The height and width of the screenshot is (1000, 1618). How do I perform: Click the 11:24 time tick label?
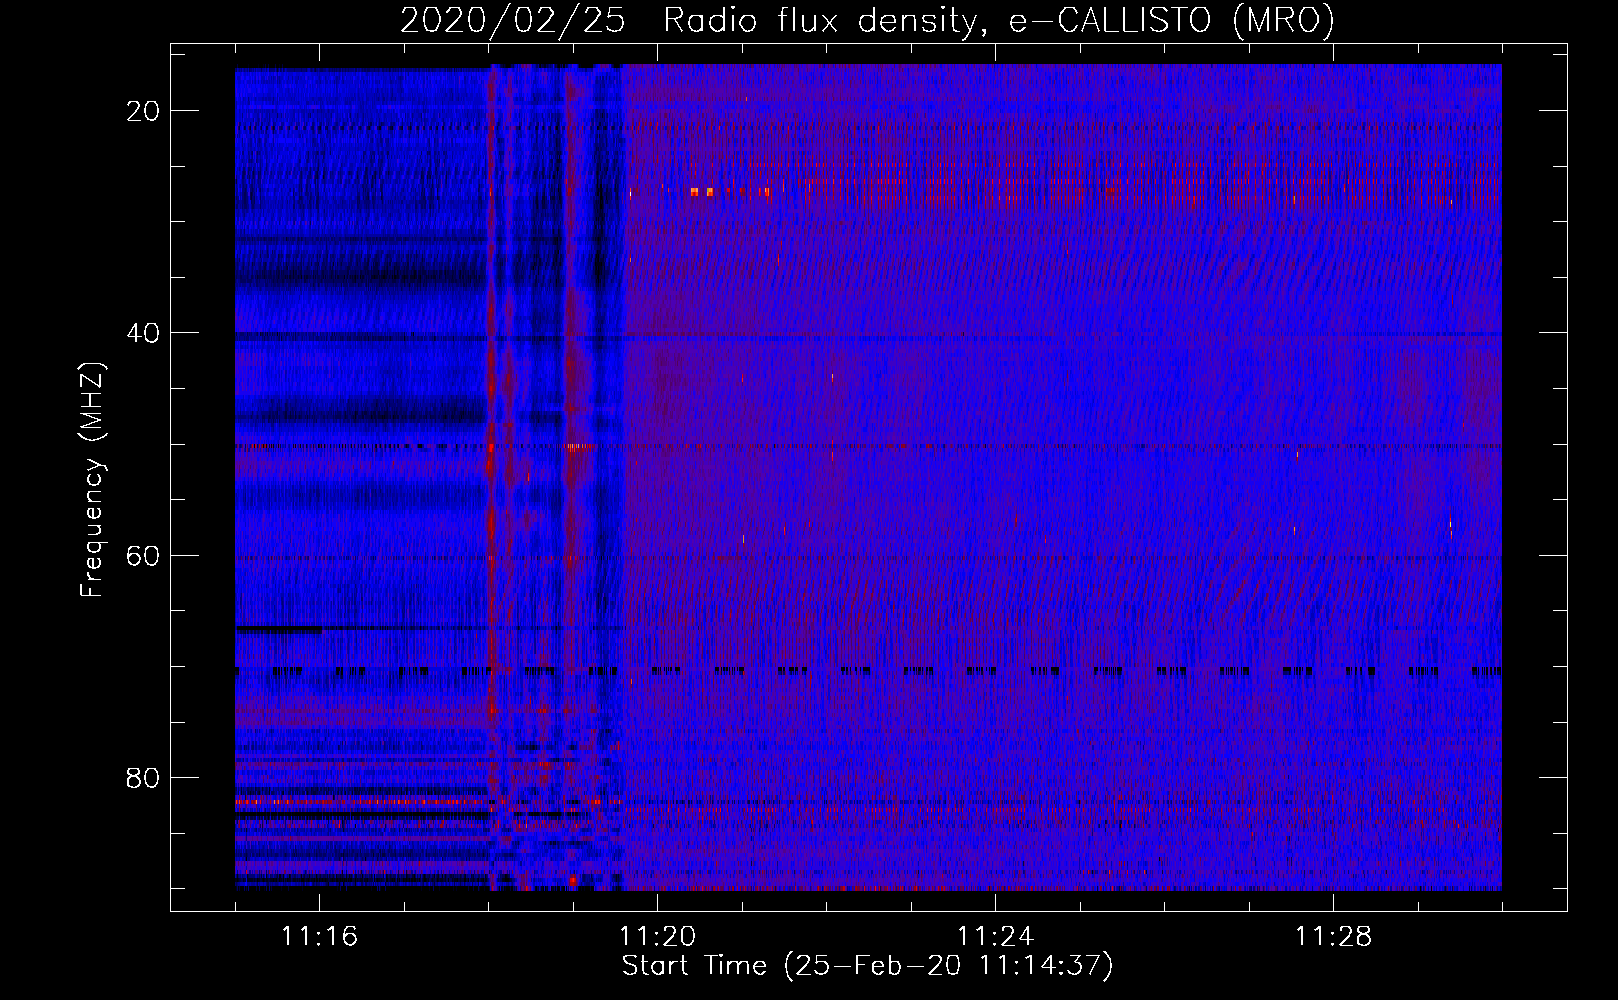click(995, 937)
